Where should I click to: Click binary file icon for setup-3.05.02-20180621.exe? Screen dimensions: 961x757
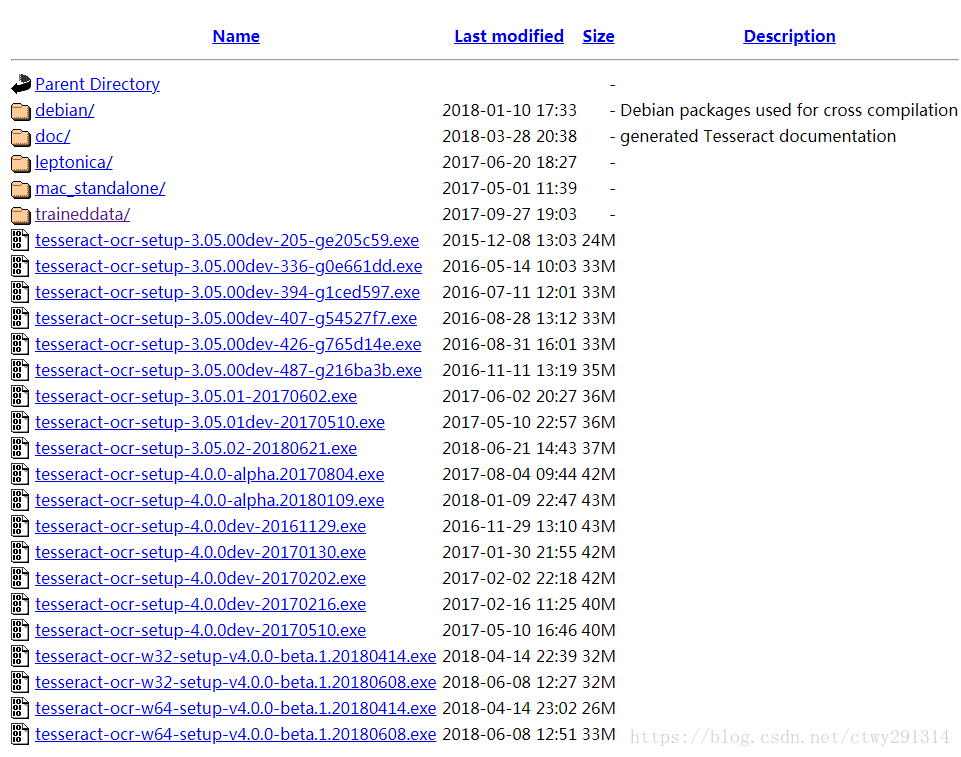point(20,449)
